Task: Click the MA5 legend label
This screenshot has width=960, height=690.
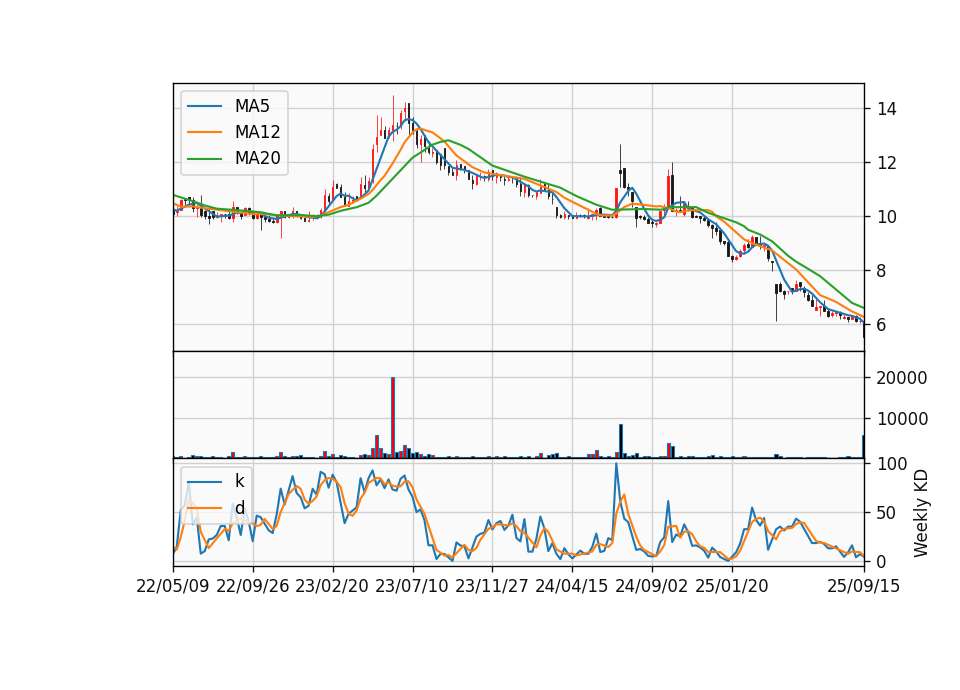Action: [x=252, y=106]
